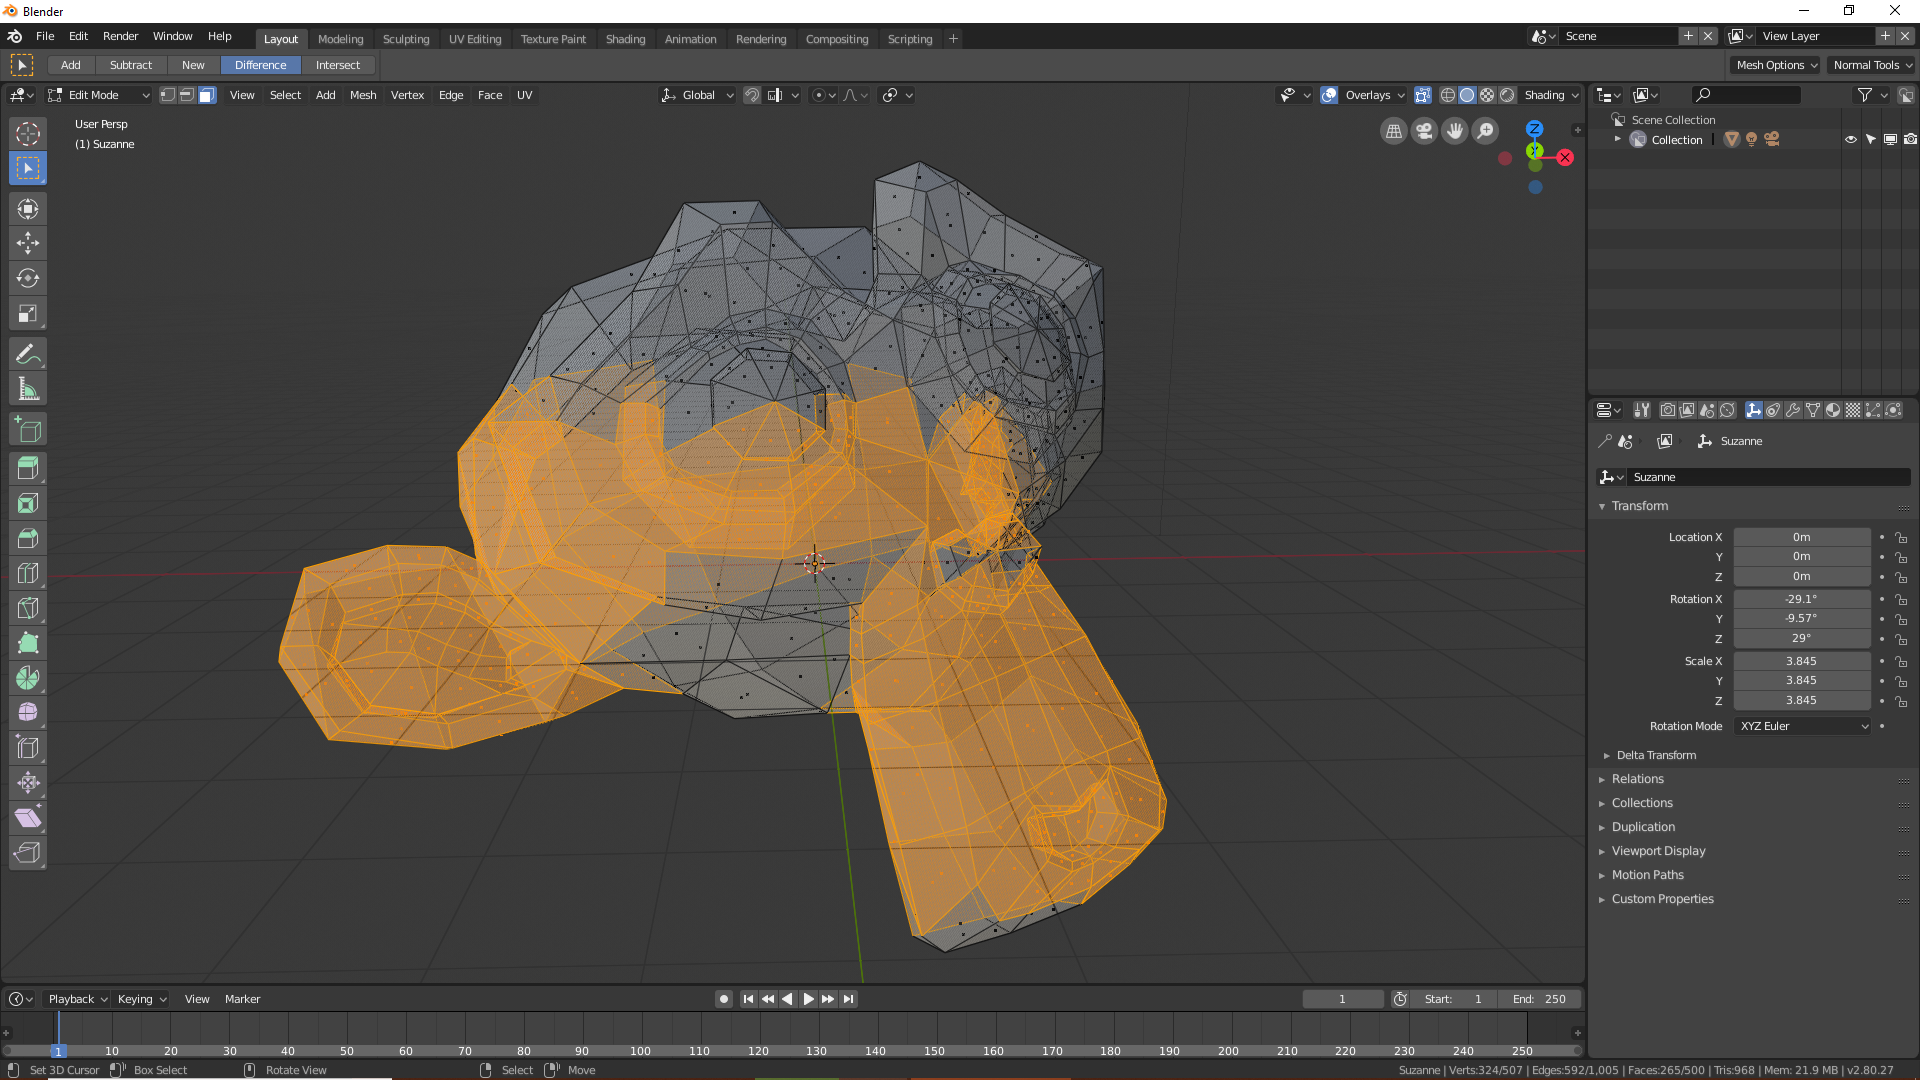
Task: Toggle camera view navigation icon
Action: coord(1424,131)
